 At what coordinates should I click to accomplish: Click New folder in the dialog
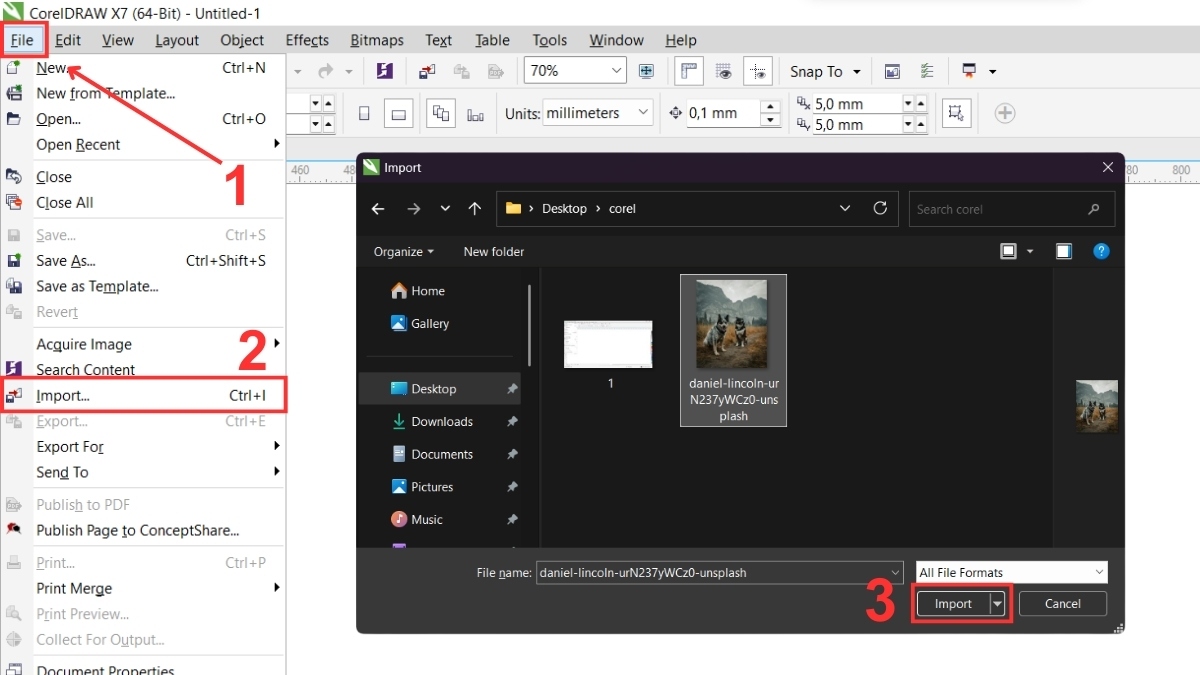[x=494, y=252]
